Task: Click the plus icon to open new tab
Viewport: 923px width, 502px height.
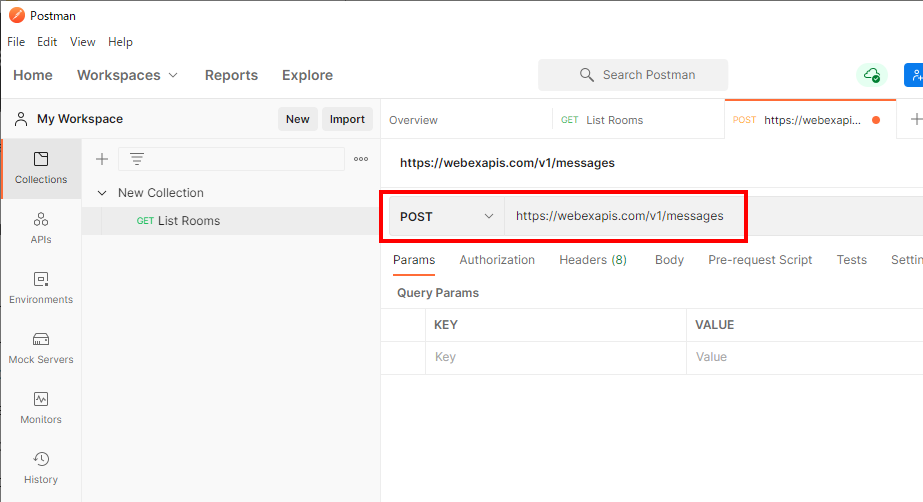Action: [x=915, y=119]
